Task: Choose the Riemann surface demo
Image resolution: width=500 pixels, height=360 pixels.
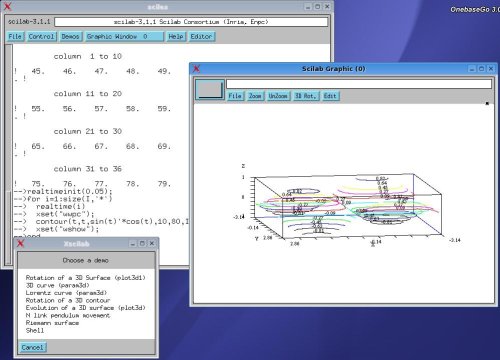Action: point(52,323)
